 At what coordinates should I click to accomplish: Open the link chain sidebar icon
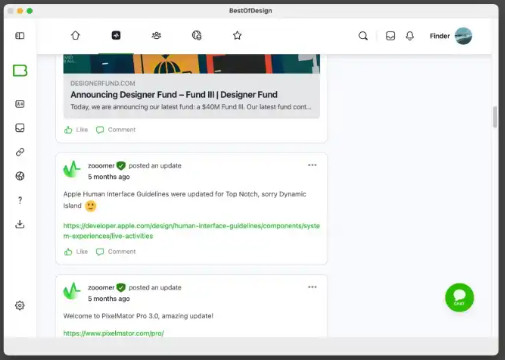[x=20, y=152]
